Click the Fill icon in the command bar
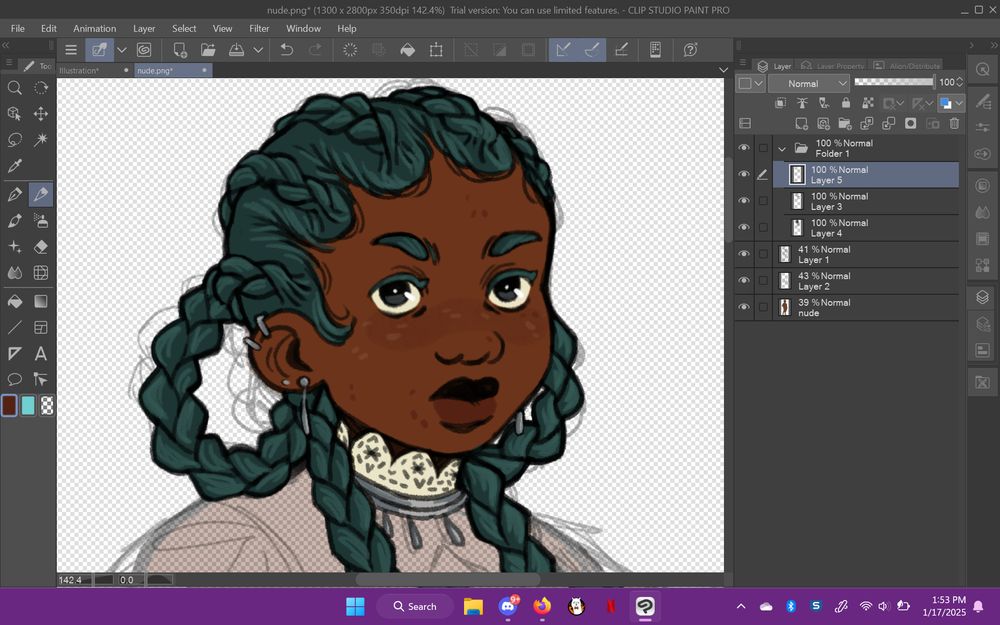Image resolution: width=1000 pixels, height=625 pixels. 408,50
